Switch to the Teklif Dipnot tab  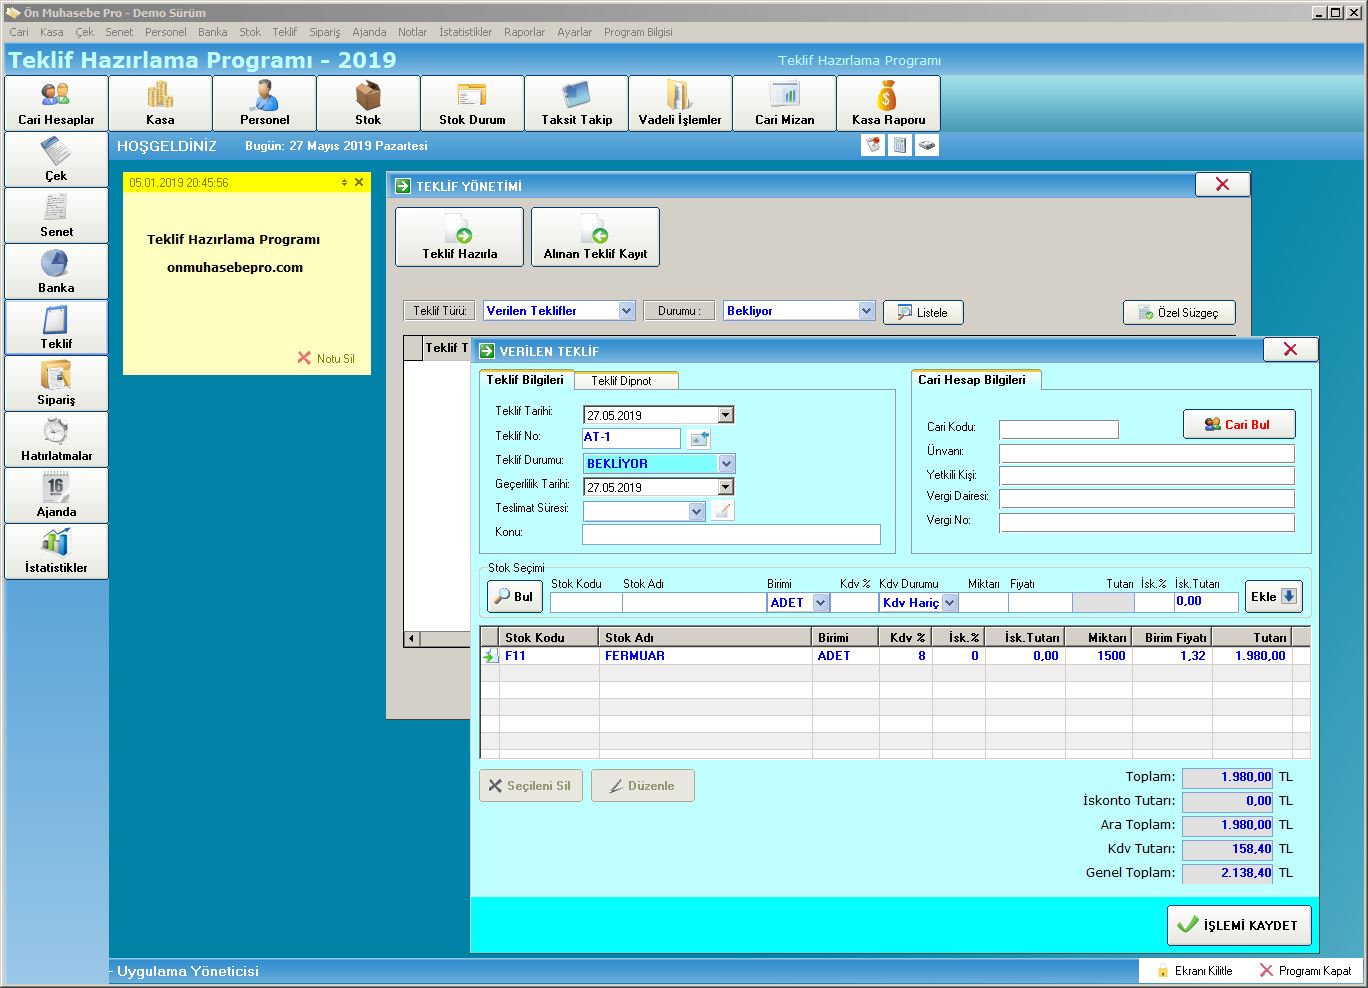[x=621, y=381]
